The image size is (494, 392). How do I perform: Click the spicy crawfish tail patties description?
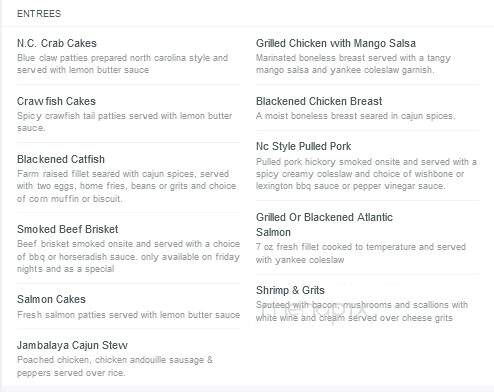[x=124, y=122]
